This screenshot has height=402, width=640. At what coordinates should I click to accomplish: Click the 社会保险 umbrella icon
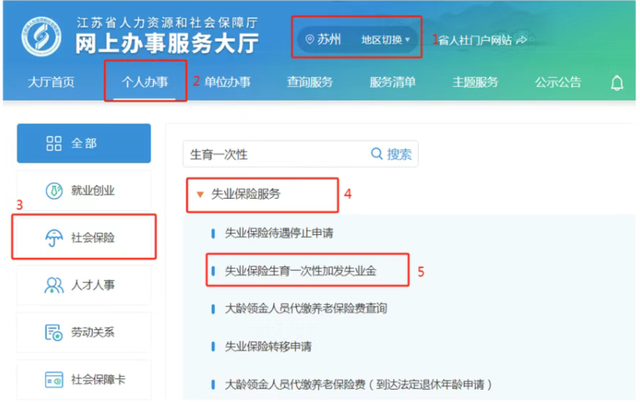(x=52, y=238)
